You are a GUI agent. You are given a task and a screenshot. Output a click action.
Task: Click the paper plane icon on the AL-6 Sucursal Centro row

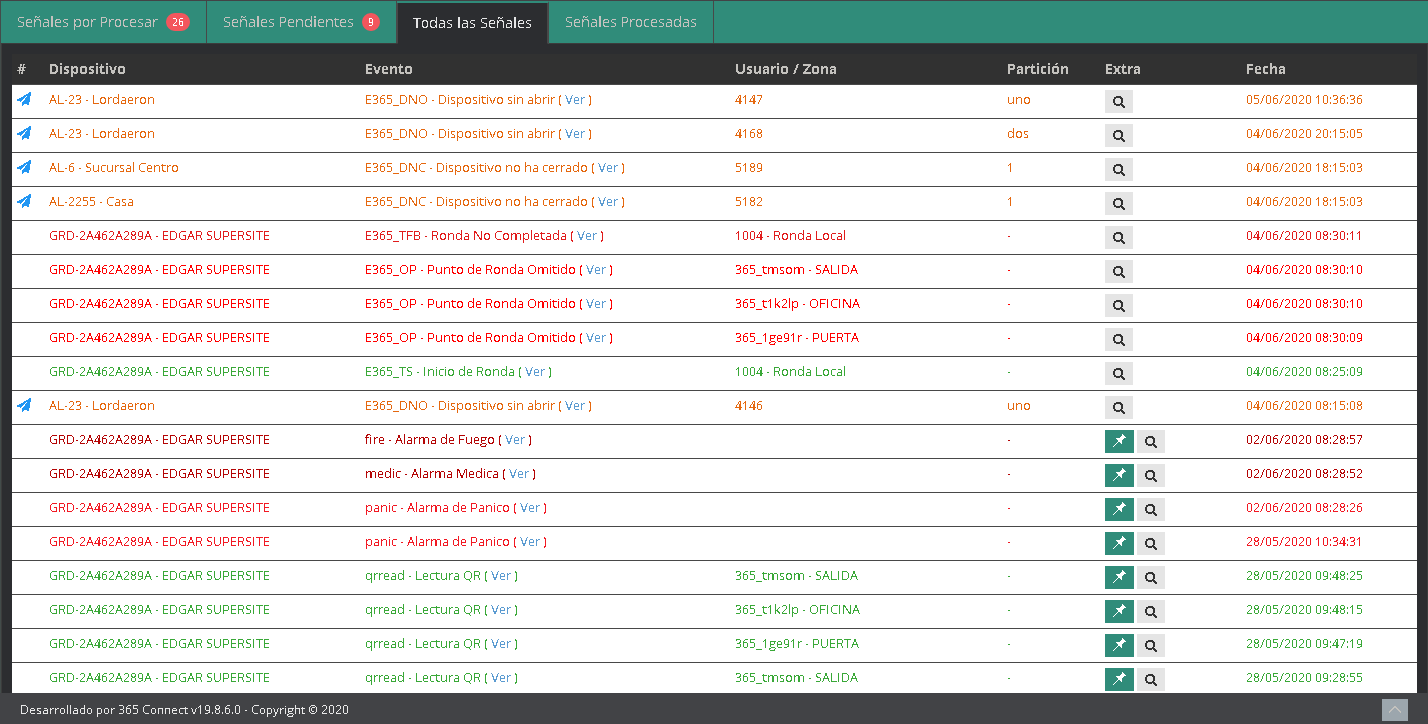pos(24,167)
